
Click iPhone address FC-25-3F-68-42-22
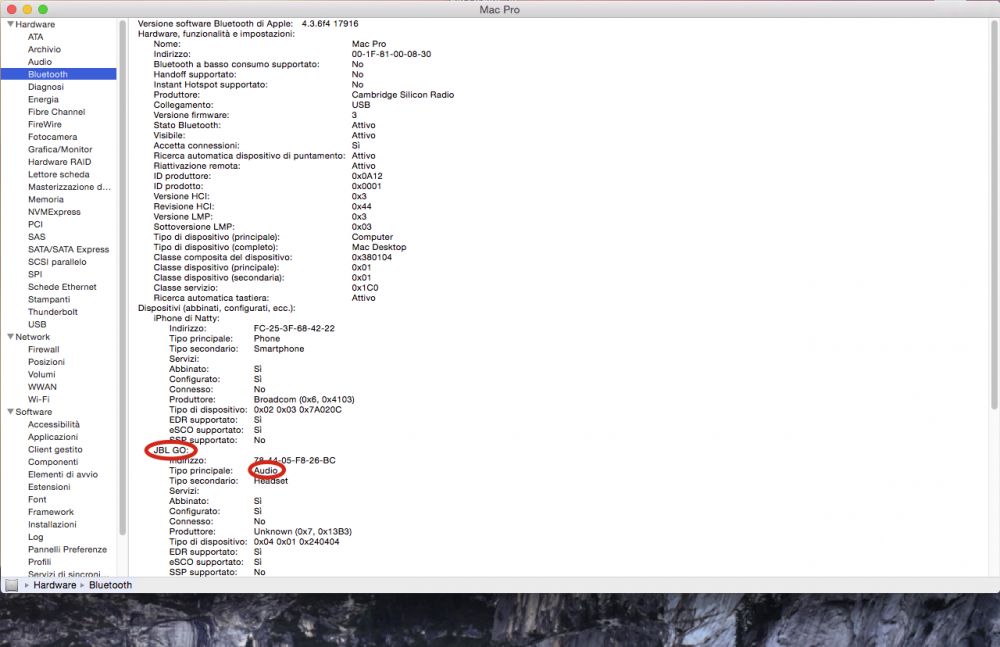point(294,329)
